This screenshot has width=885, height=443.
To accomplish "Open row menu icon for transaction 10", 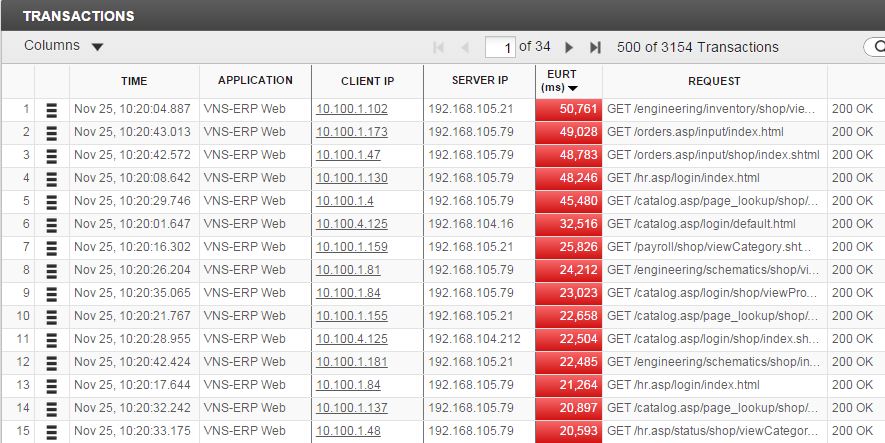I will point(51,317).
